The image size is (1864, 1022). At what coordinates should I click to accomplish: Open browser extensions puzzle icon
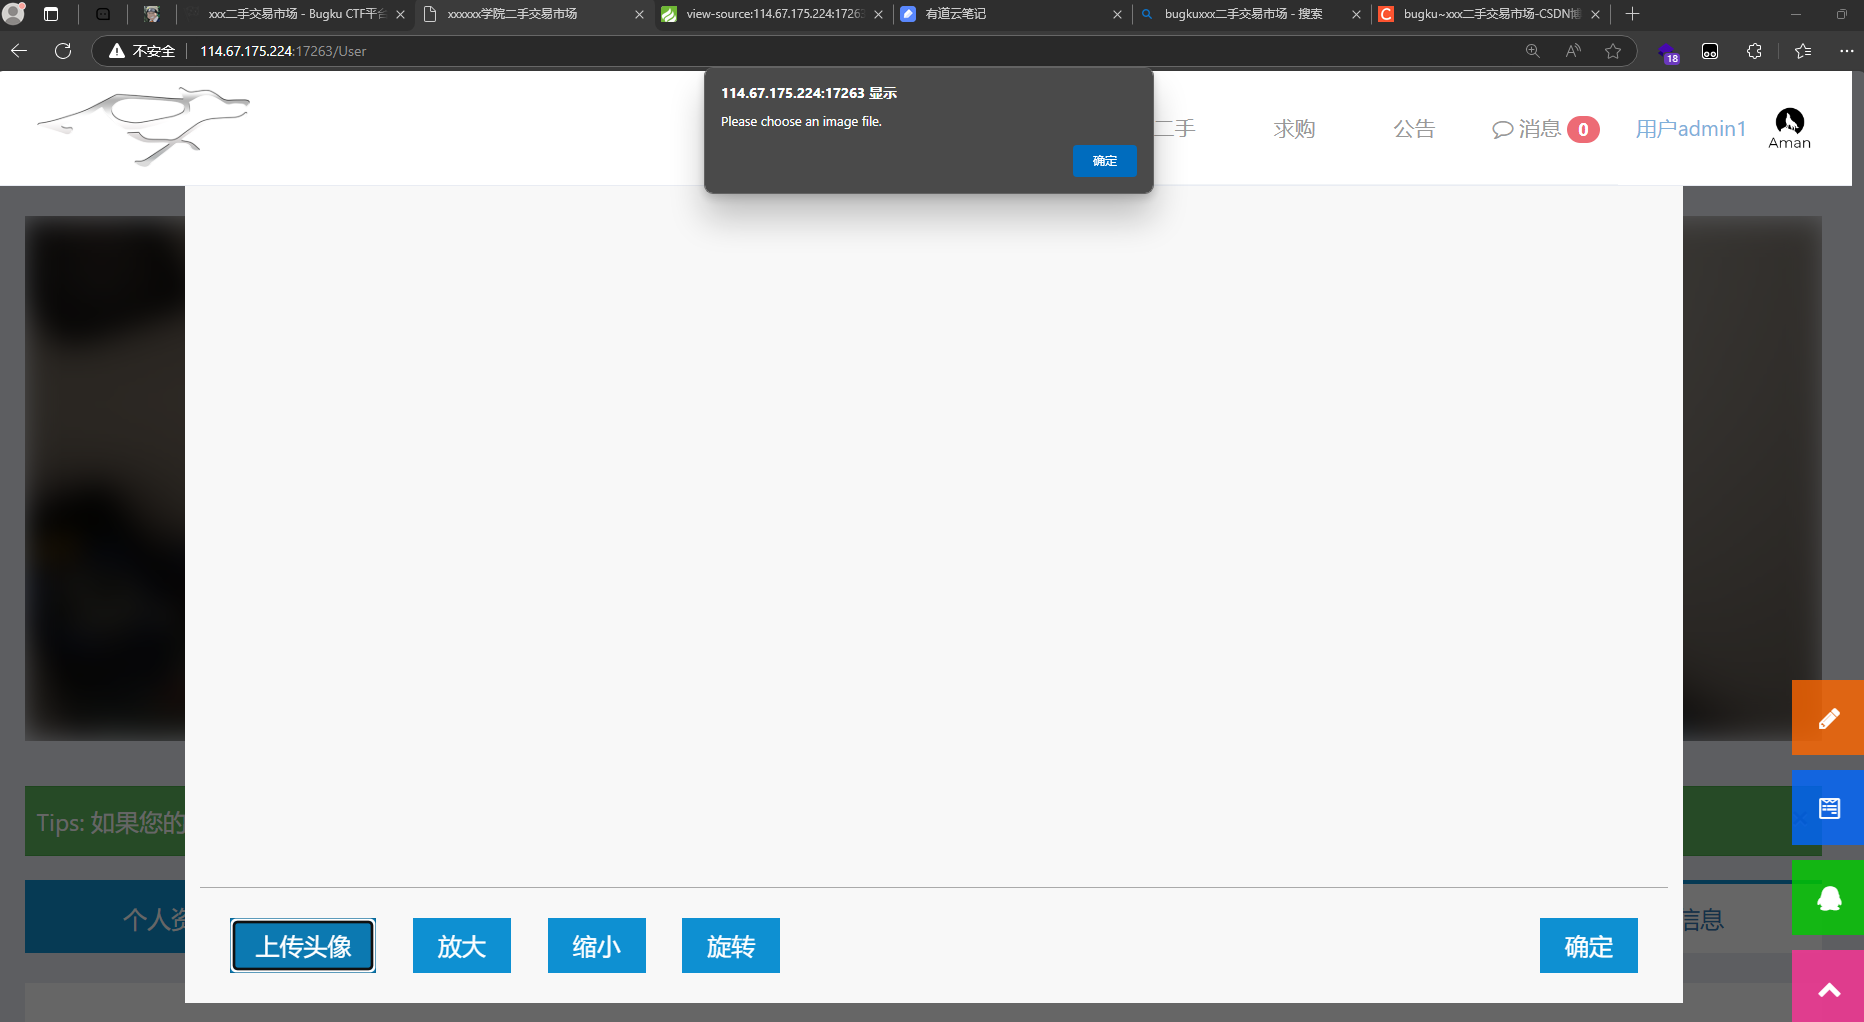(1754, 51)
